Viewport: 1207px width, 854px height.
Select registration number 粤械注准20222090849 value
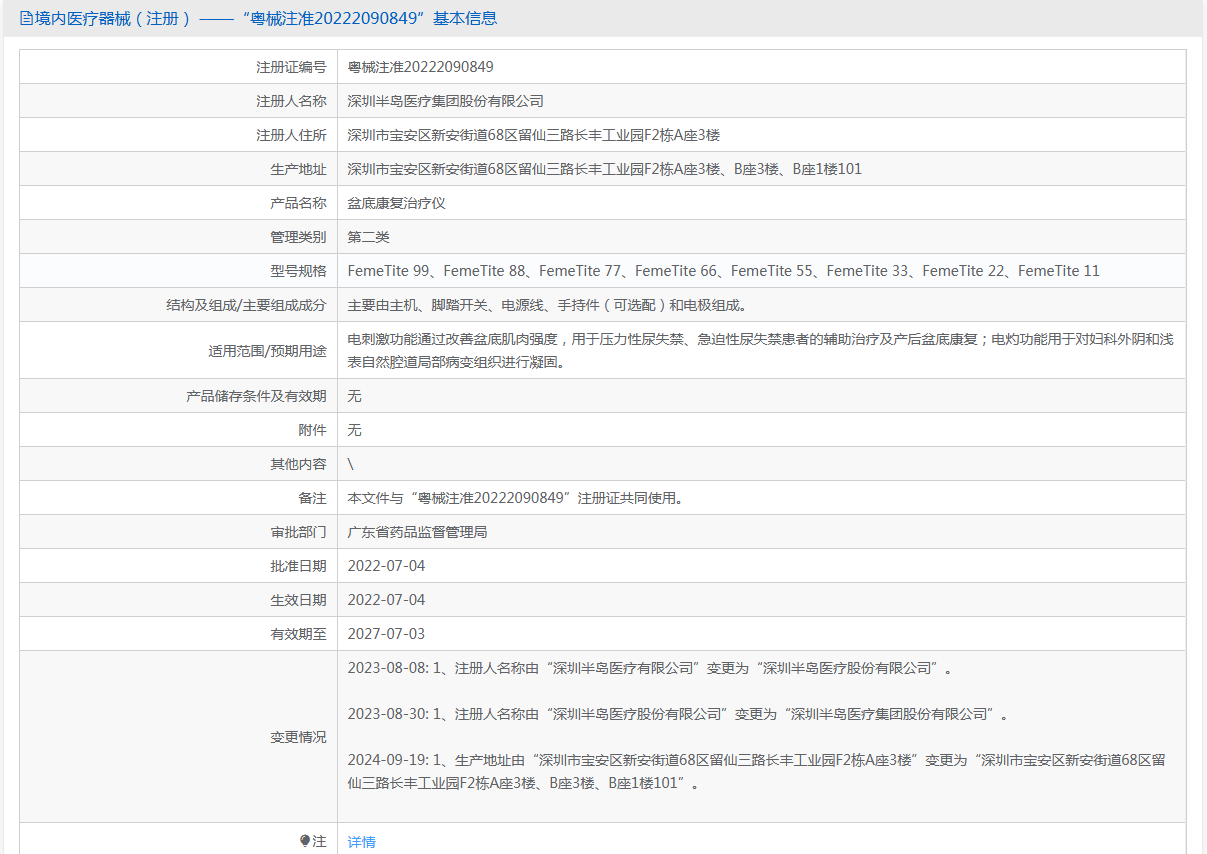tap(420, 67)
